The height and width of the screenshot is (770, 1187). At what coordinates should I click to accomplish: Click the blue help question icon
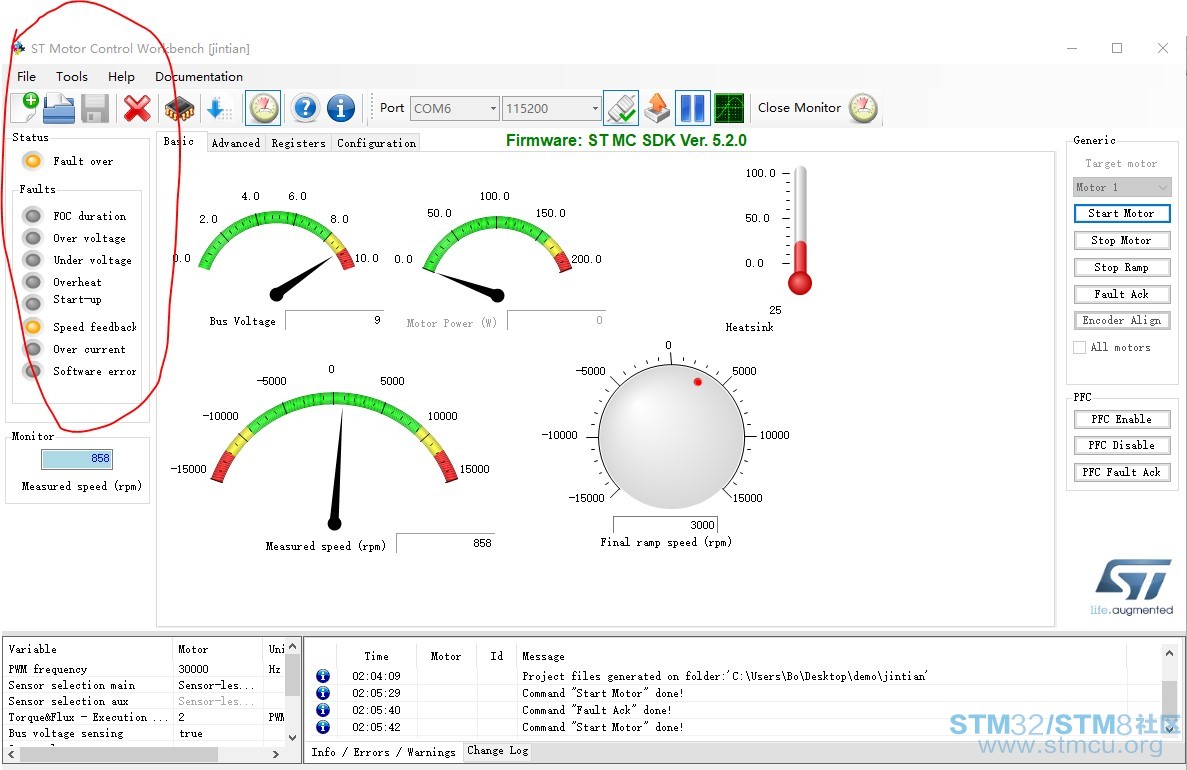tap(305, 108)
